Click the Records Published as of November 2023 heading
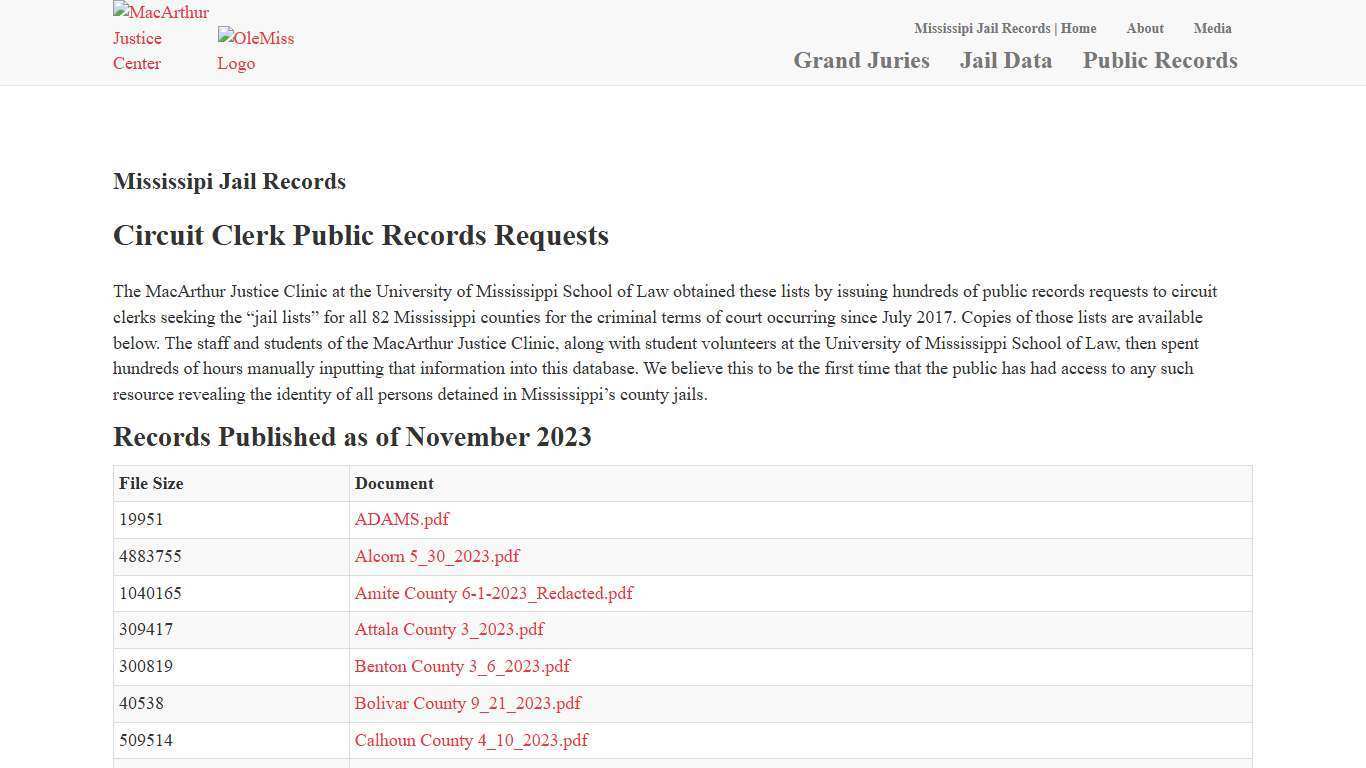1366x768 pixels. click(352, 436)
